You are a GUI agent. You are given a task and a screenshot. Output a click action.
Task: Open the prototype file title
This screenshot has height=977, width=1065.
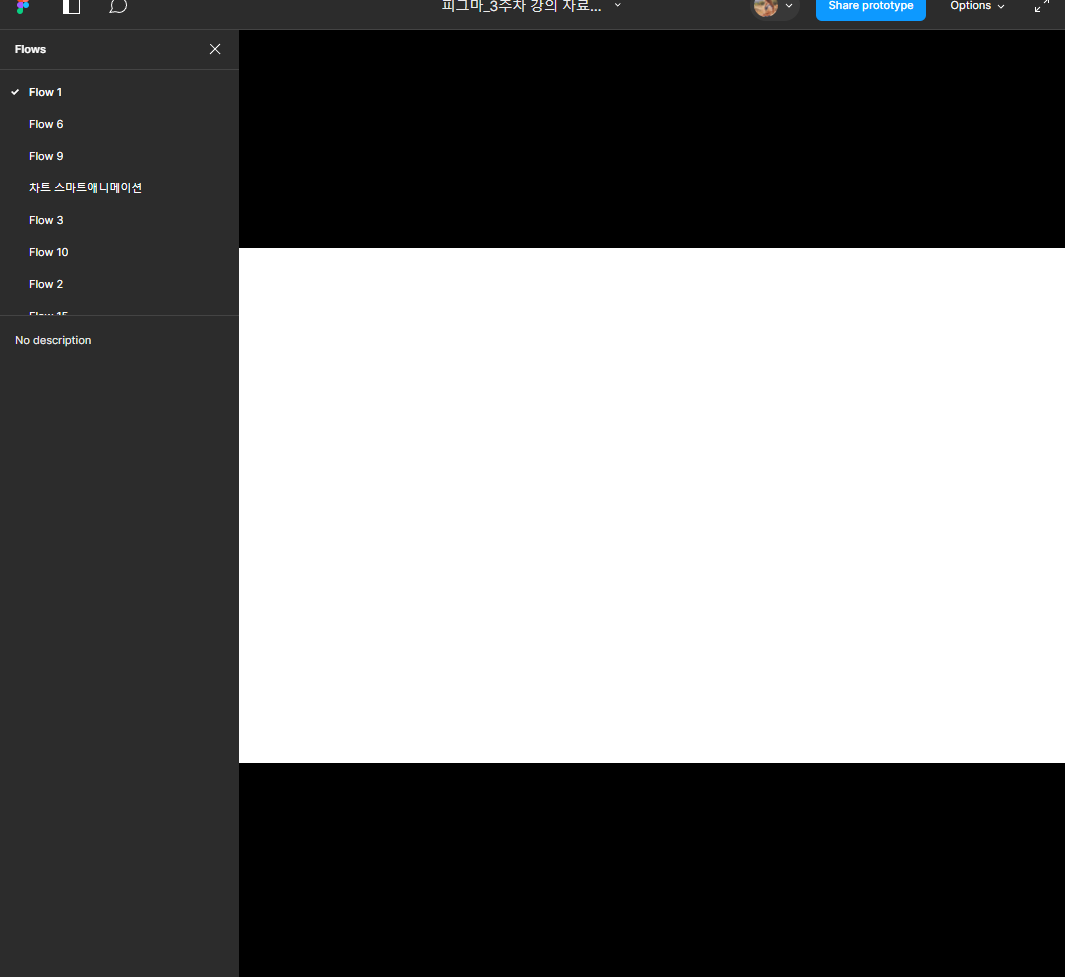tap(522, 5)
